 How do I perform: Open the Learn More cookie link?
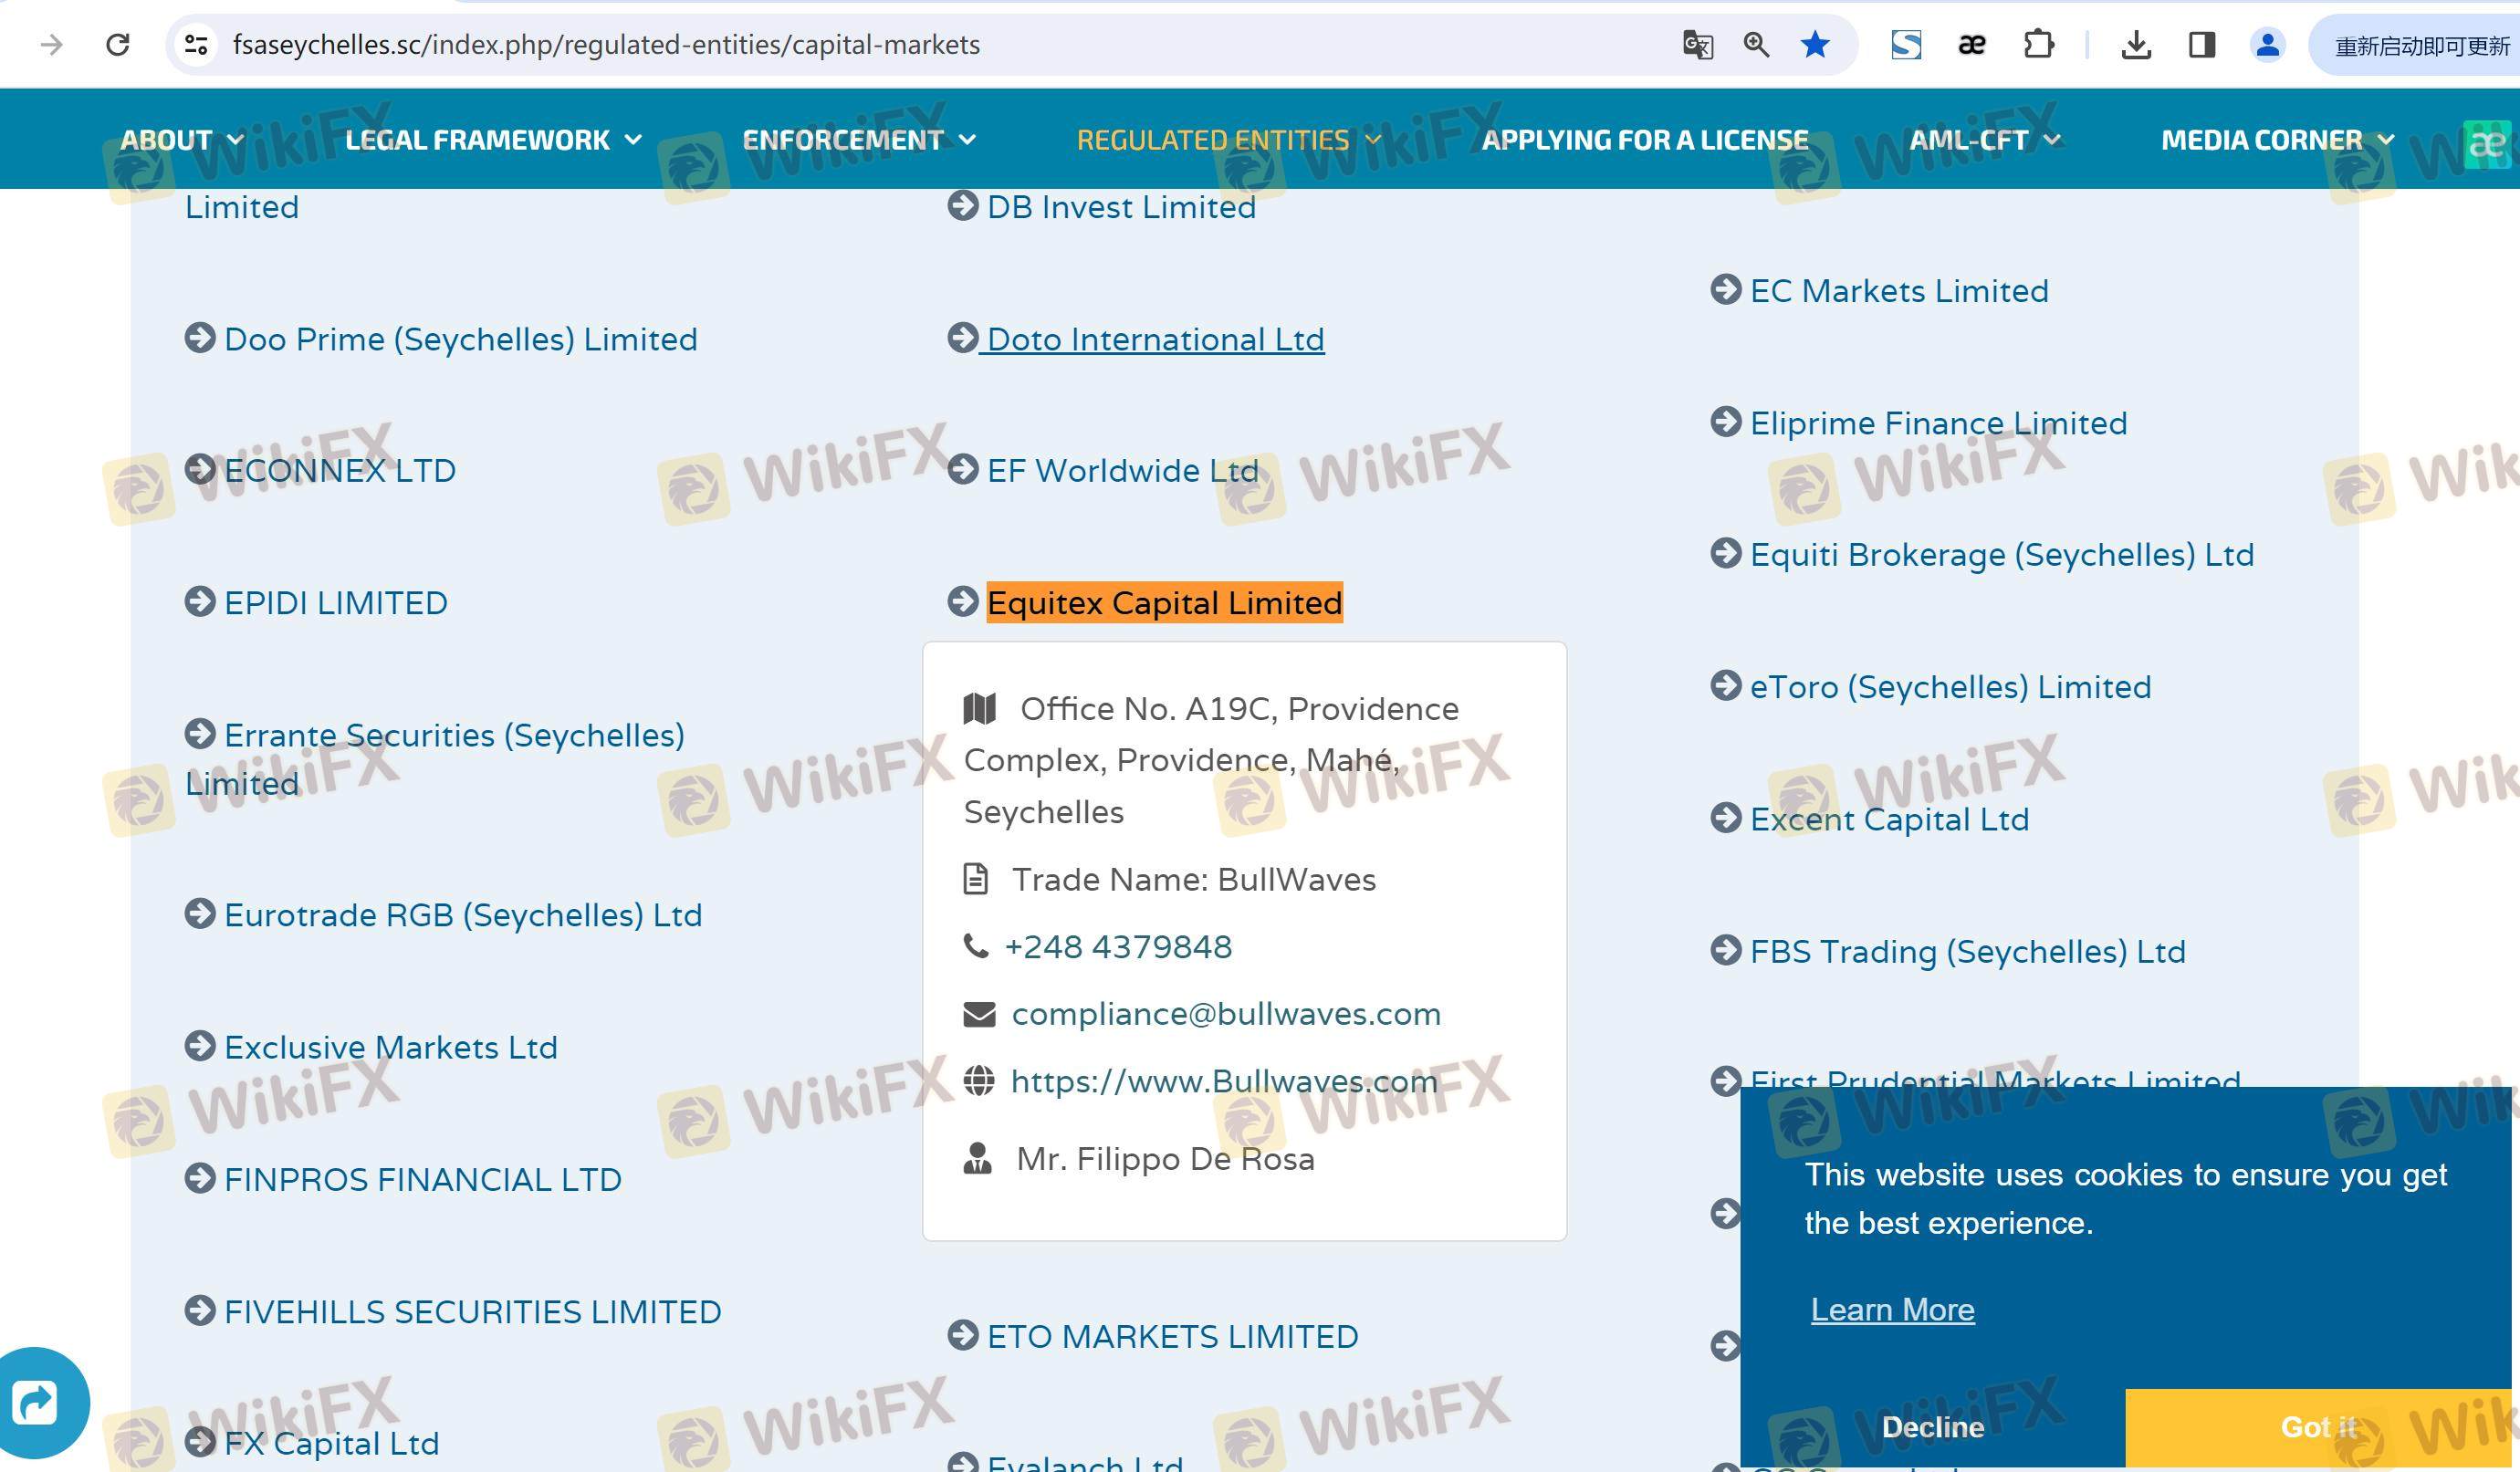click(x=1892, y=1310)
